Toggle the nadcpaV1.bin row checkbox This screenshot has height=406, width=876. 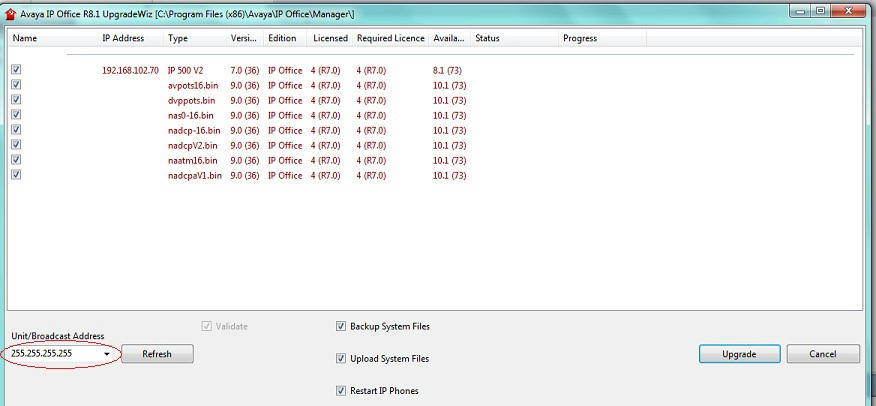[x=16, y=175]
